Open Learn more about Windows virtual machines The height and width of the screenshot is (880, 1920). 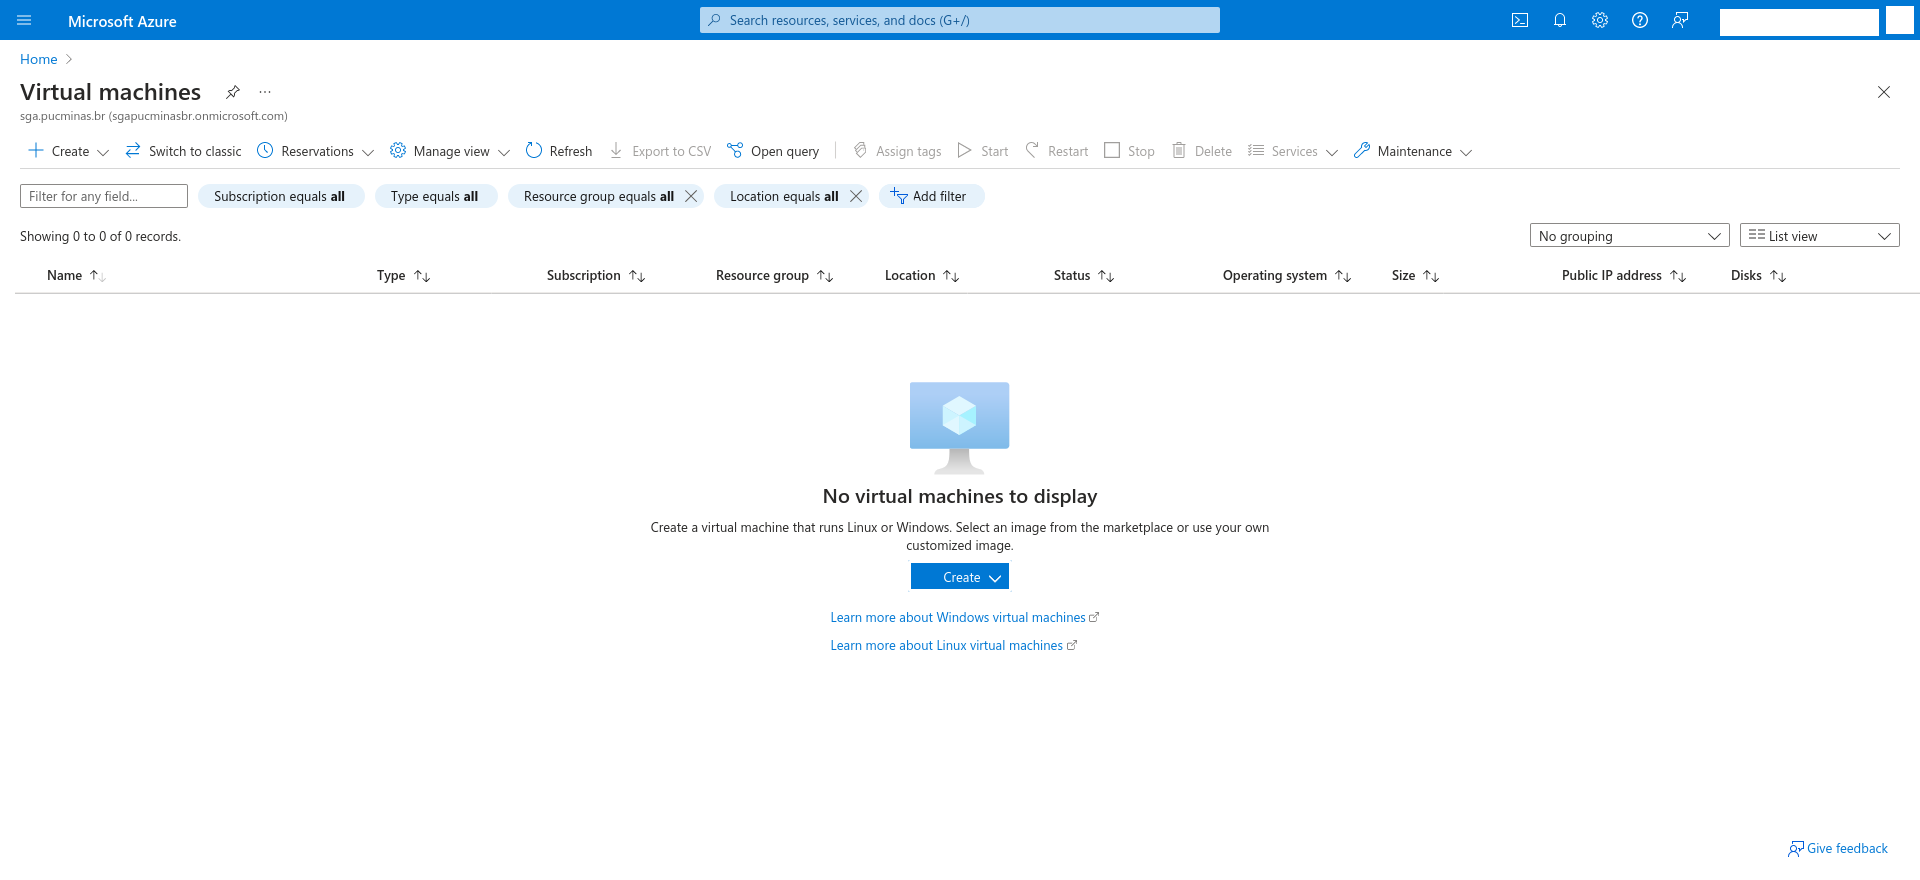point(965,617)
